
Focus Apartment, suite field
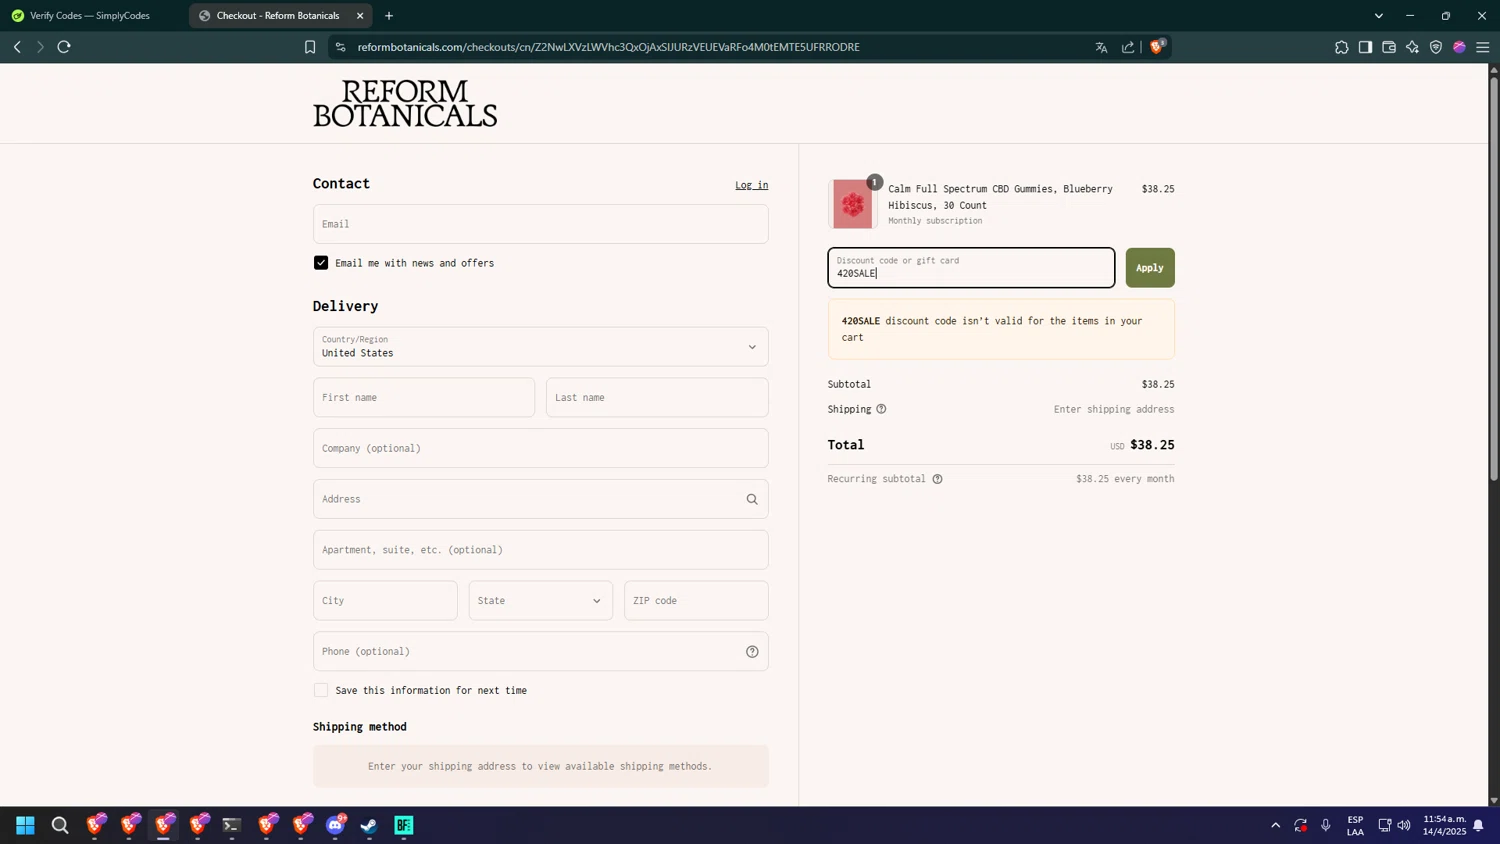540,550
